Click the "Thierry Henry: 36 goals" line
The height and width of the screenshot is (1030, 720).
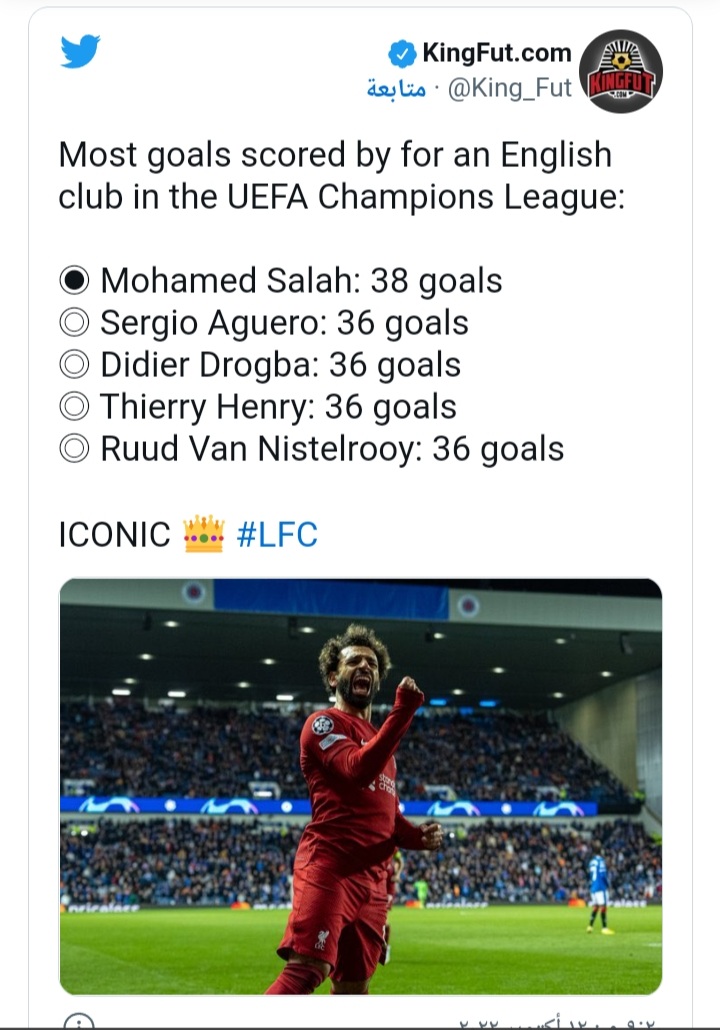pyautogui.click(x=278, y=407)
